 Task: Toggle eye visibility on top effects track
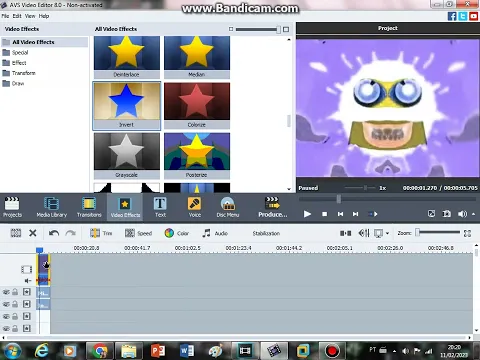(6, 292)
